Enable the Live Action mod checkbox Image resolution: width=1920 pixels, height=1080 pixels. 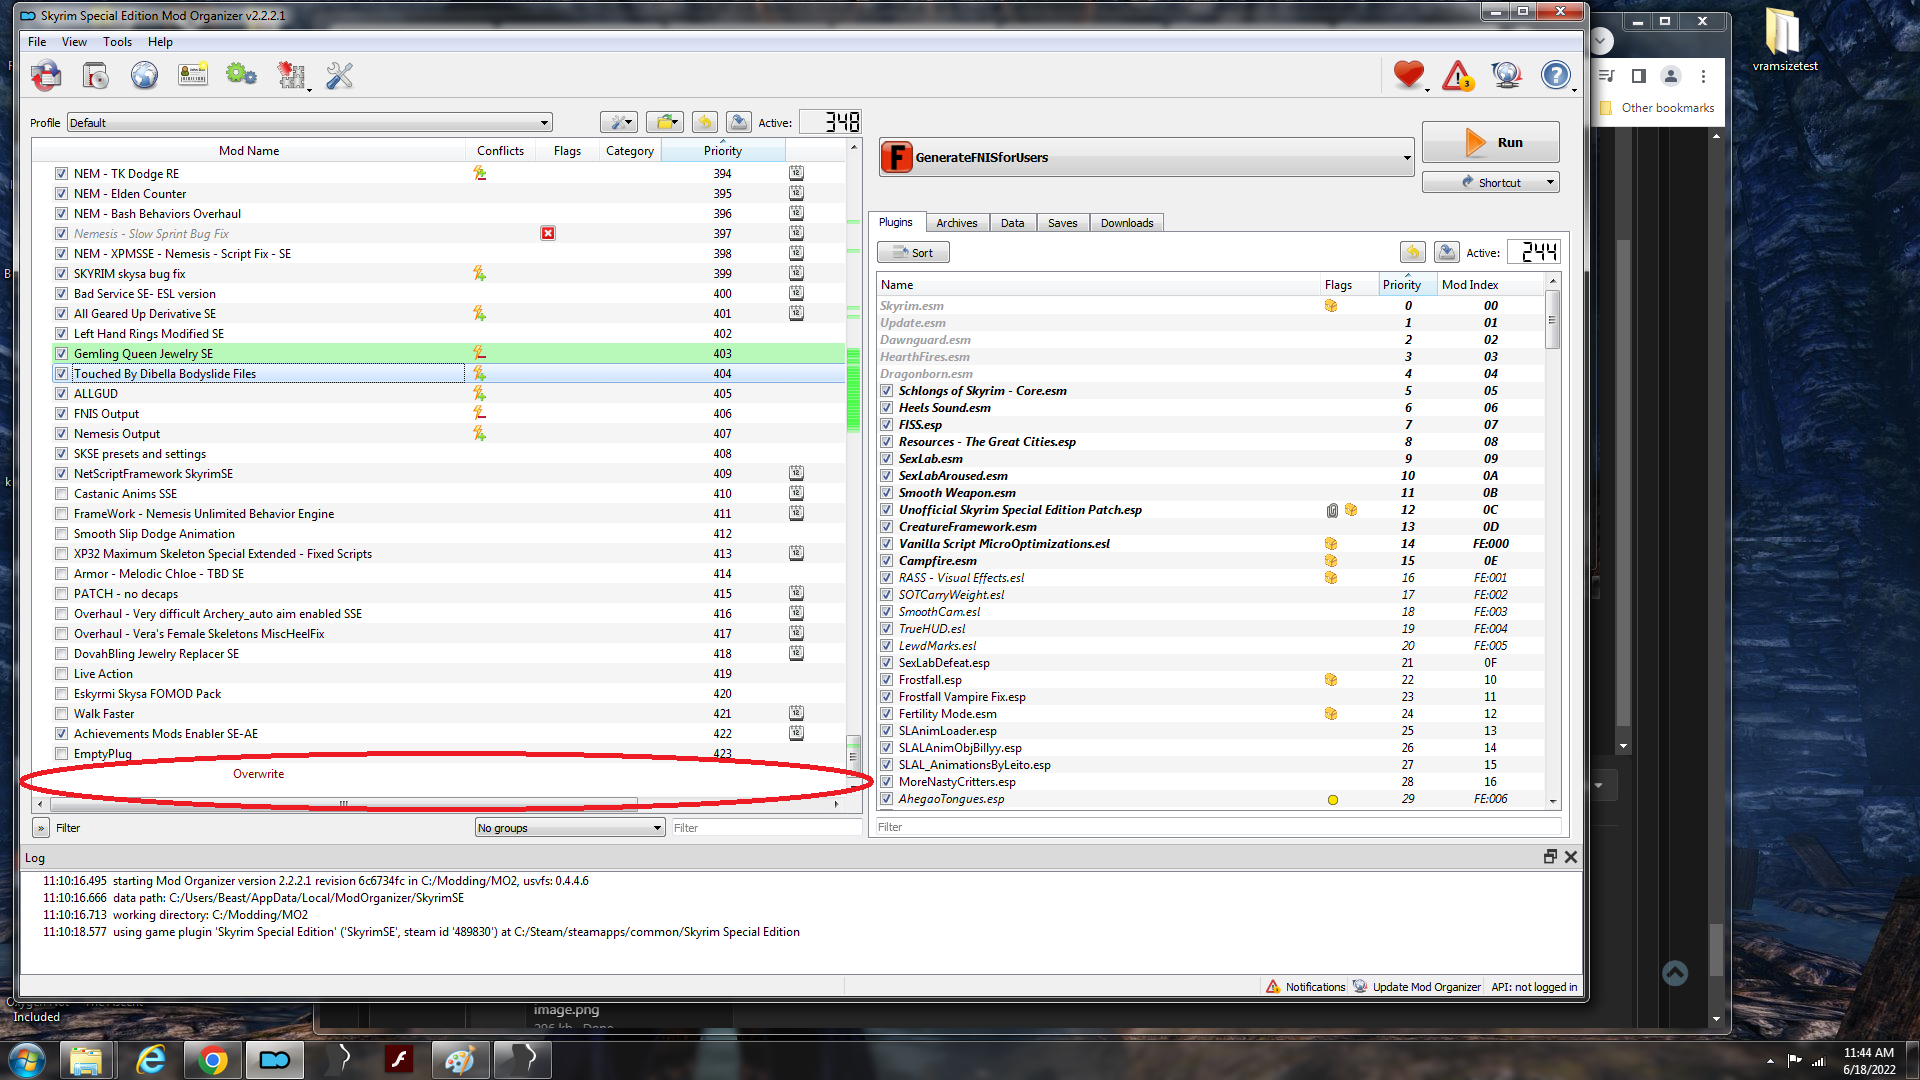[x=62, y=674]
